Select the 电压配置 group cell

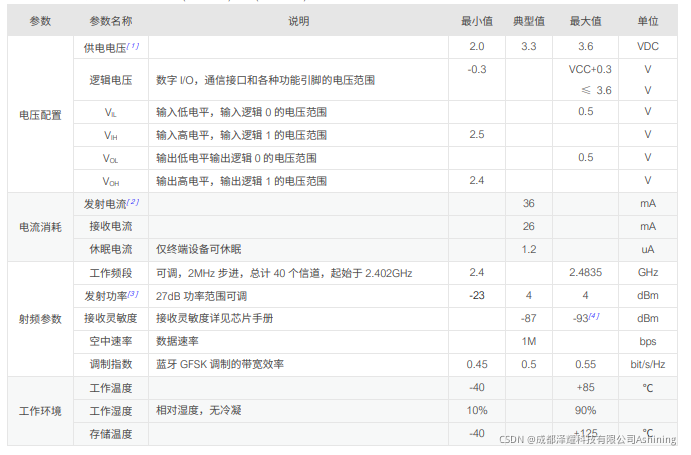(x=40, y=115)
